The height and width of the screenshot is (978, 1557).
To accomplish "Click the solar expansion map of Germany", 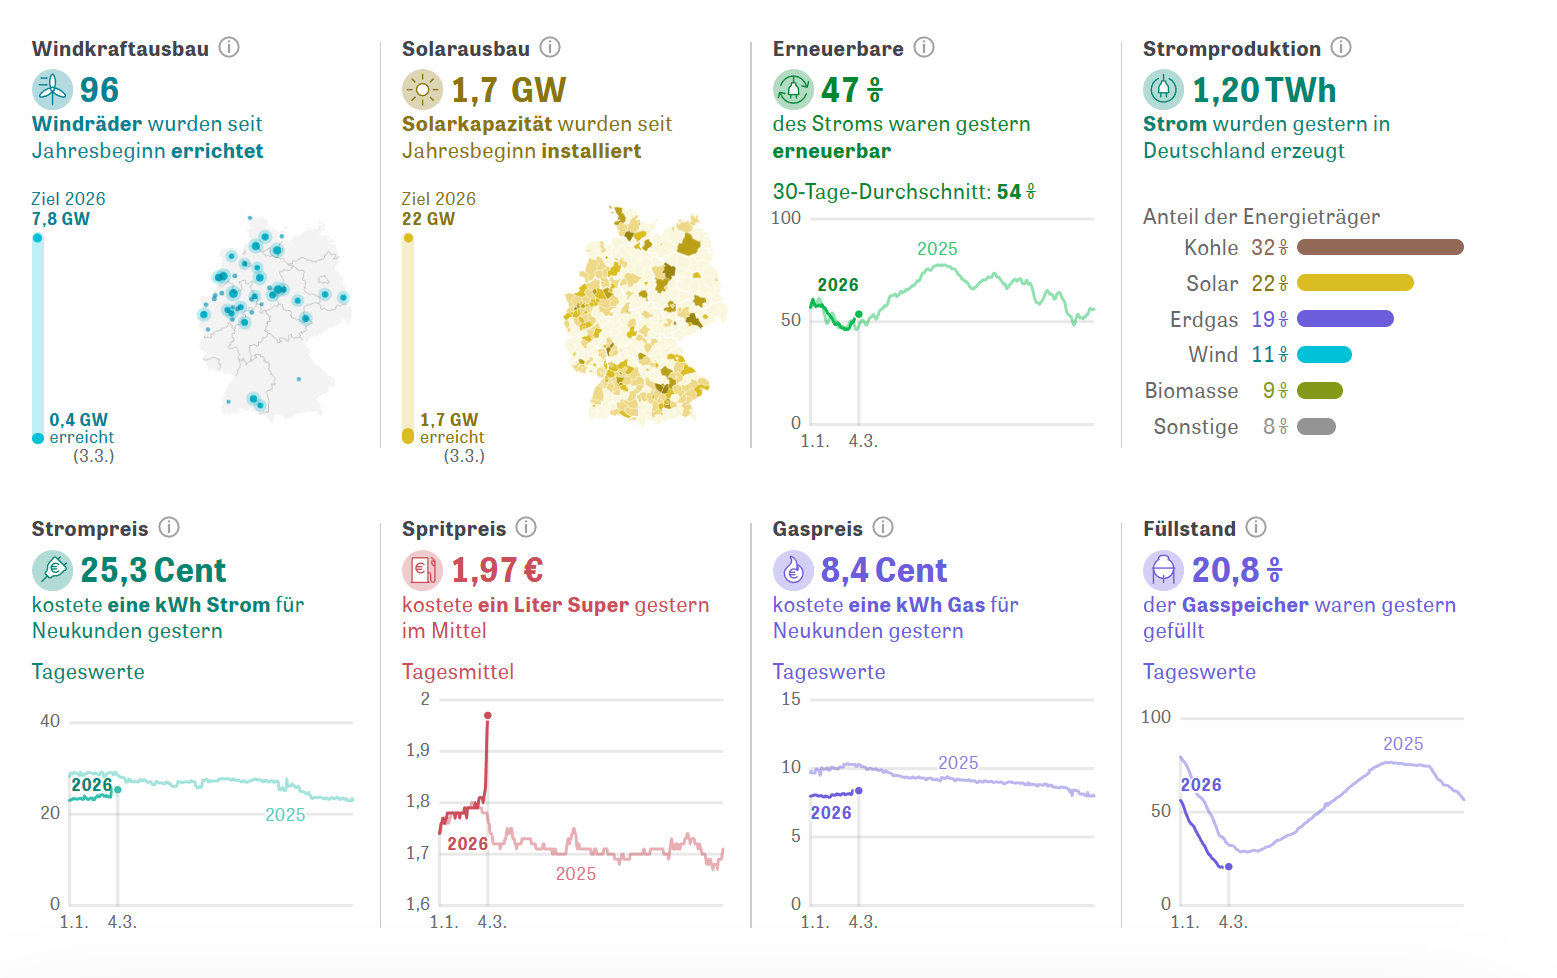I will [x=645, y=317].
